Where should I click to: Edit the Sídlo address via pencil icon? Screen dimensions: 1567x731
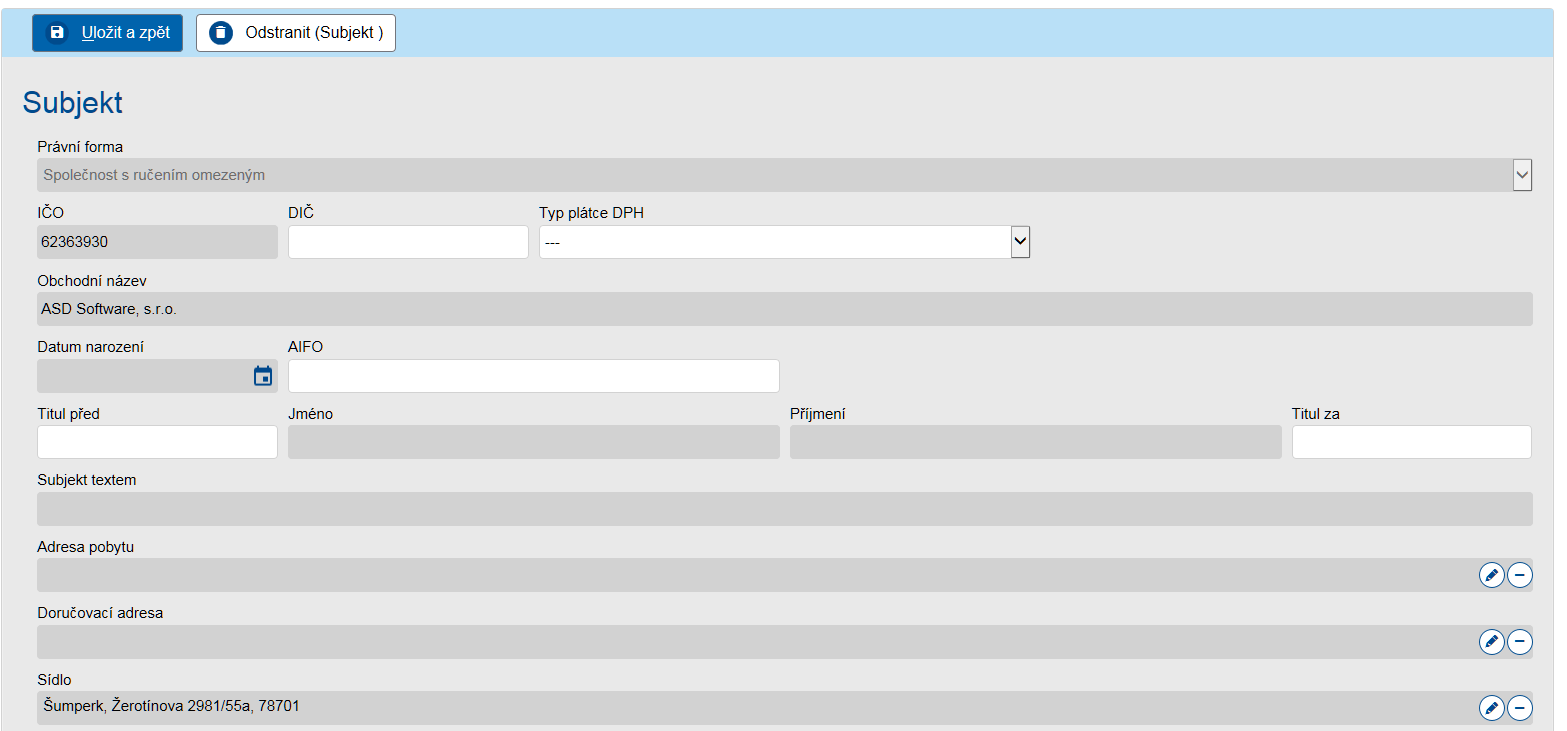[x=1491, y=708]
